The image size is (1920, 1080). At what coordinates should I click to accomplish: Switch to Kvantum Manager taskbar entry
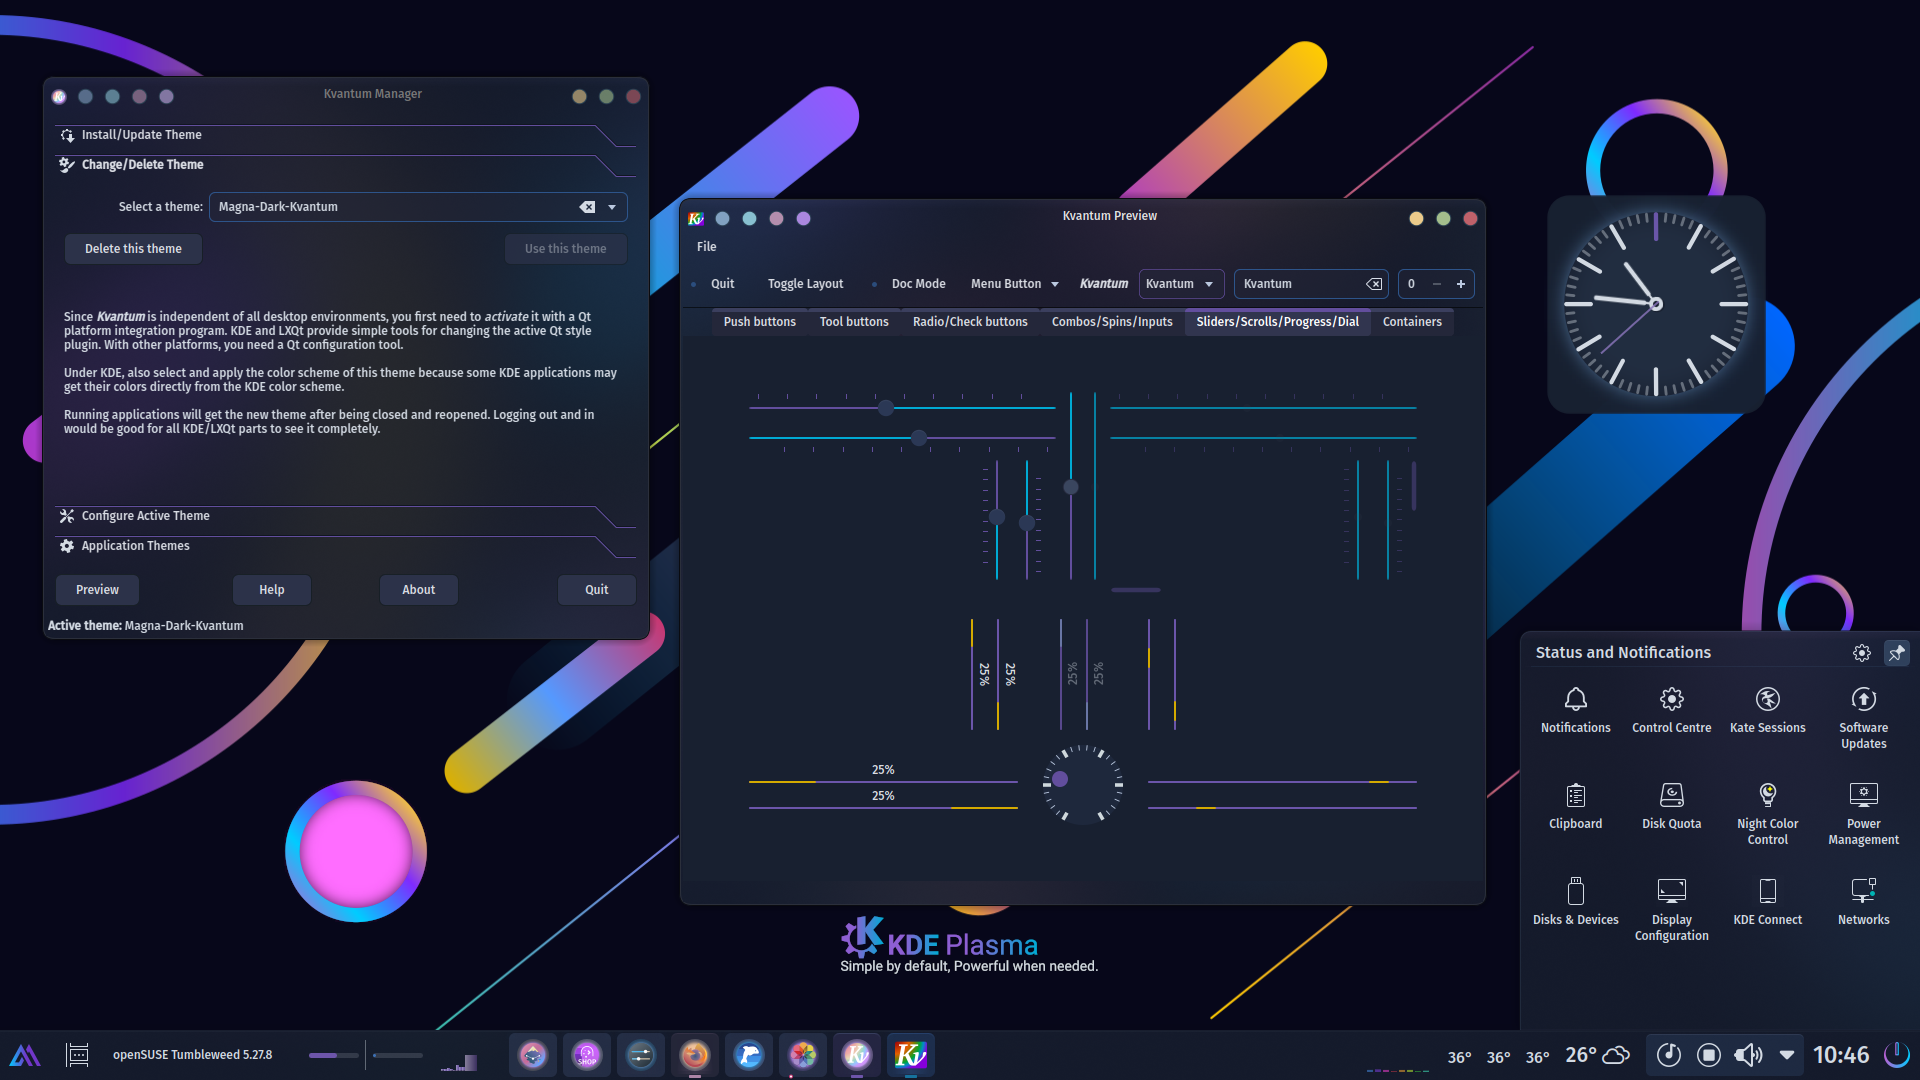point(857,1055)
